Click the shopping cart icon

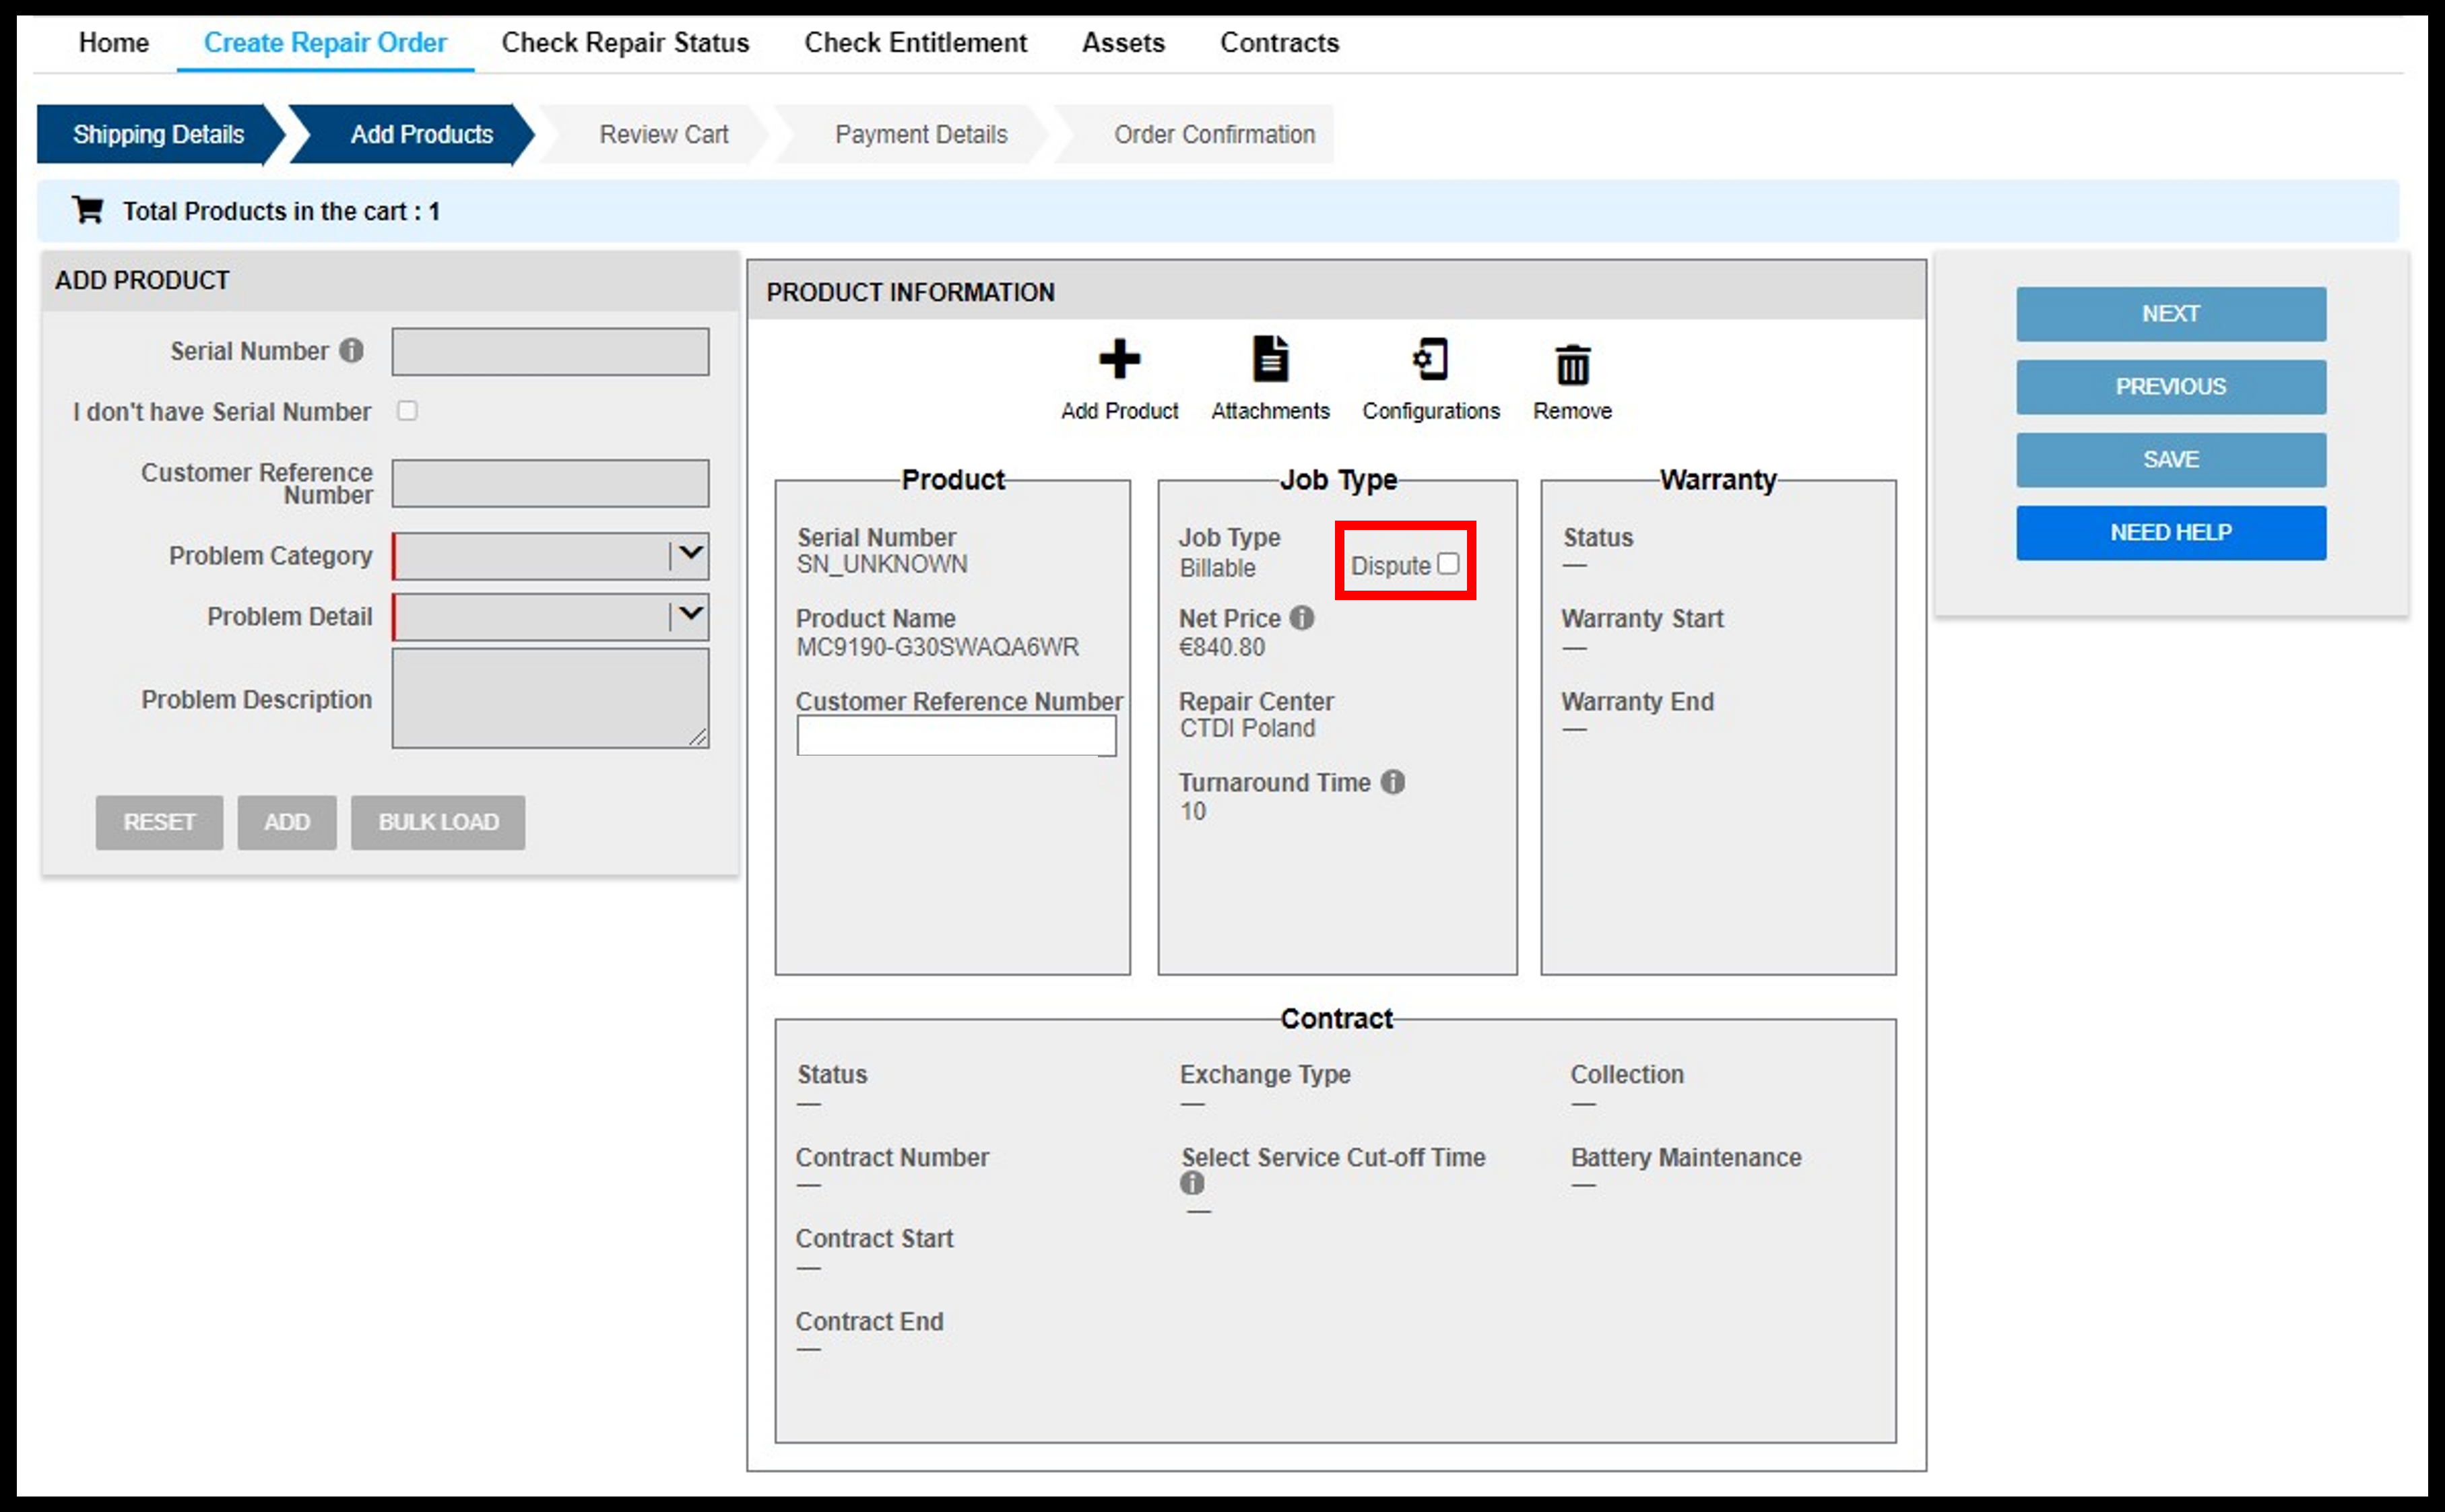tap(88, 210)
